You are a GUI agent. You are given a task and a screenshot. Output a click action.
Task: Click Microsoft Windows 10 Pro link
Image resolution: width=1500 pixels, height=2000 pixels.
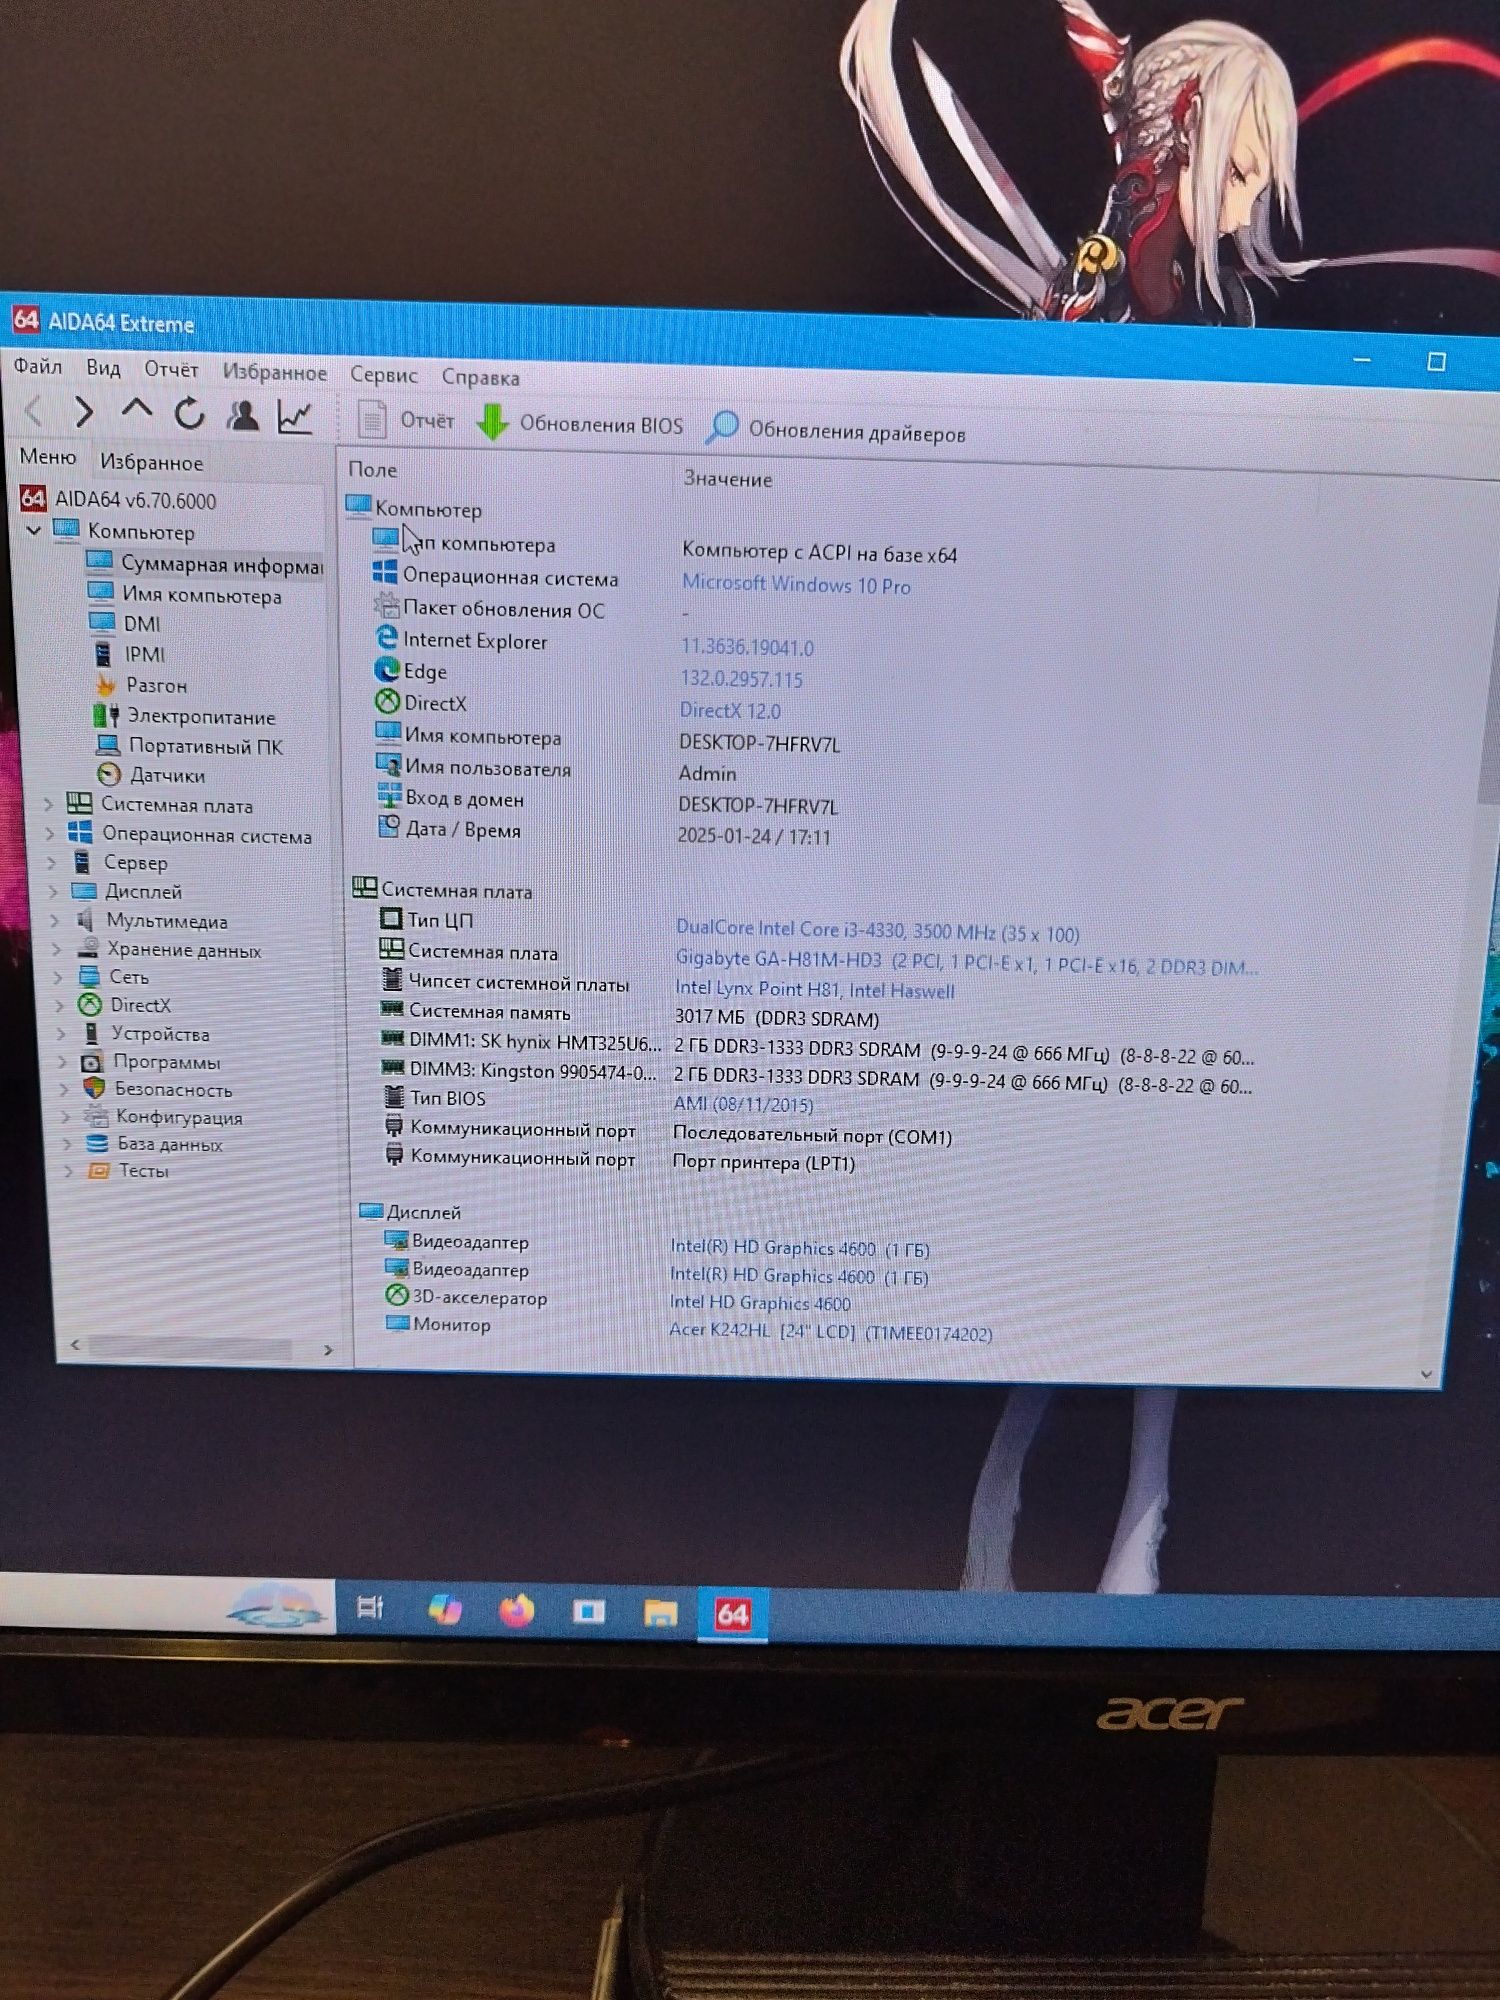pyautogui.click(x=796, y=584)
